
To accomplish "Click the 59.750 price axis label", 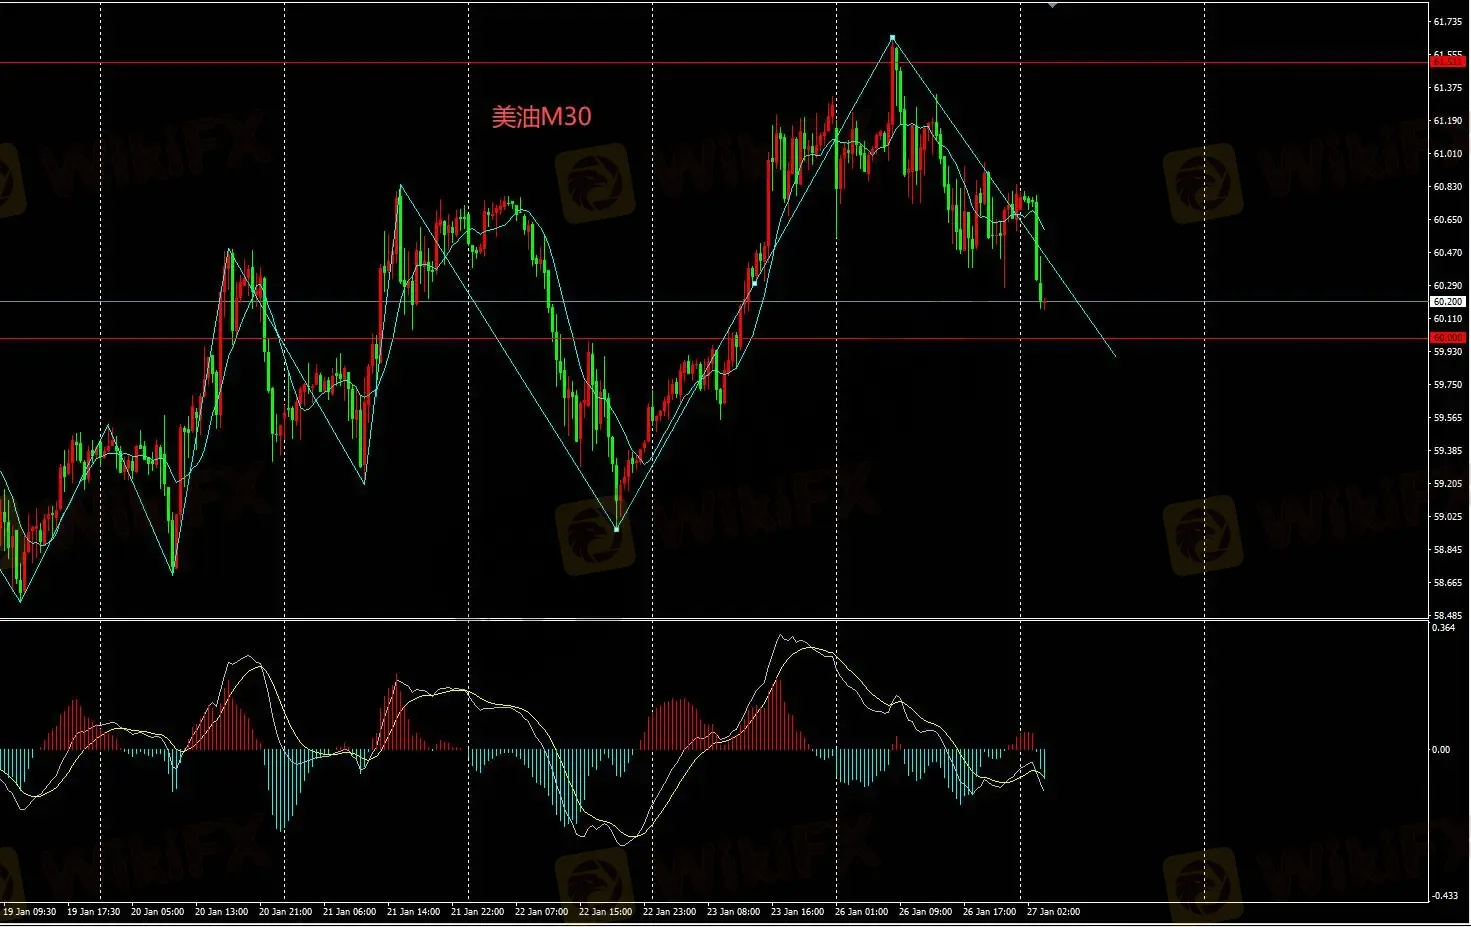I will (x=1447, y=385).
